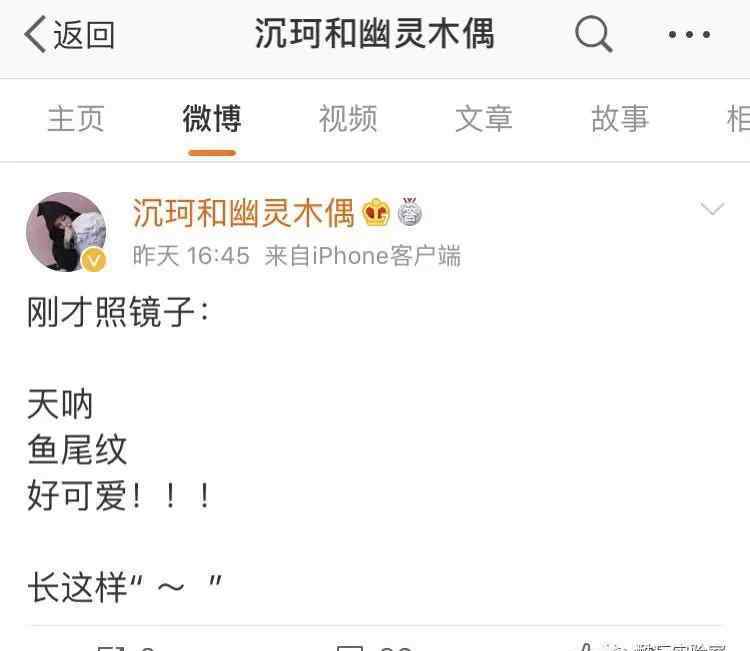Screen dimensions: 750x651
Task: Open the user's profile avatar
Action: click(66, 232)
